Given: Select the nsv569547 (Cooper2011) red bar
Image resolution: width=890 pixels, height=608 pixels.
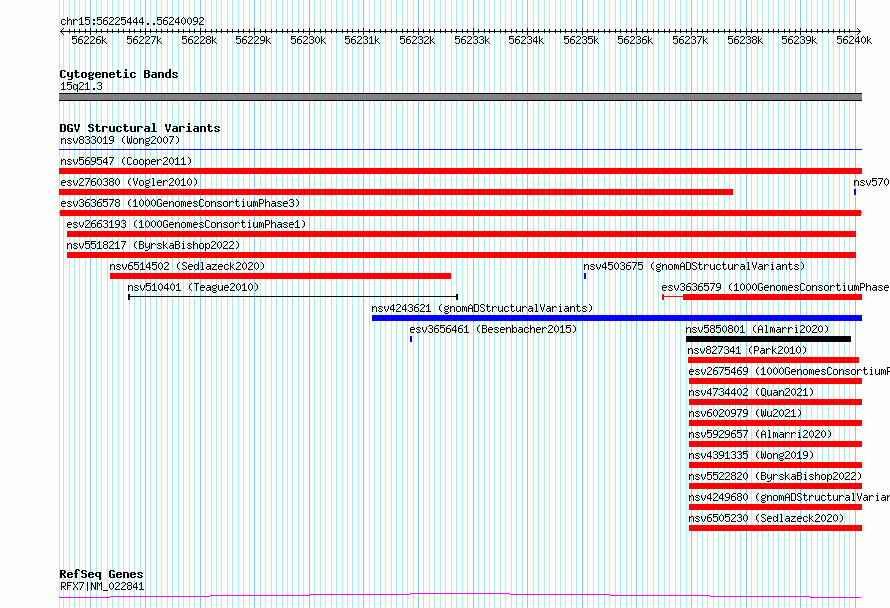Looking at the screenshot, I should (x=460, y=171).
